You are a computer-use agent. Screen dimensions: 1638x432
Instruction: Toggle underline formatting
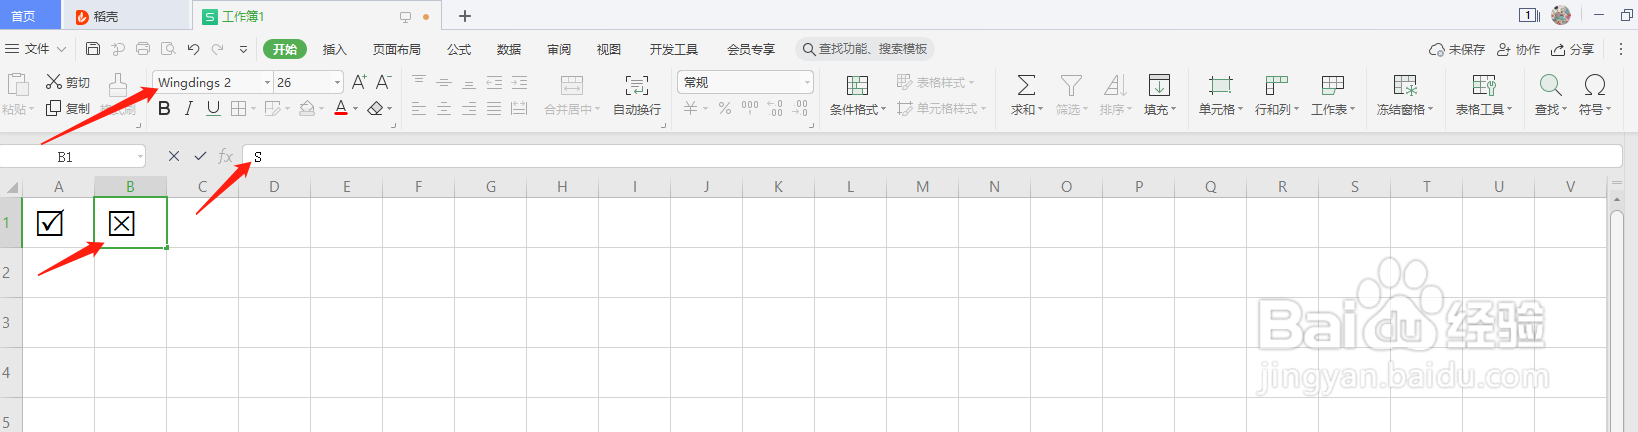coord(213,108)
